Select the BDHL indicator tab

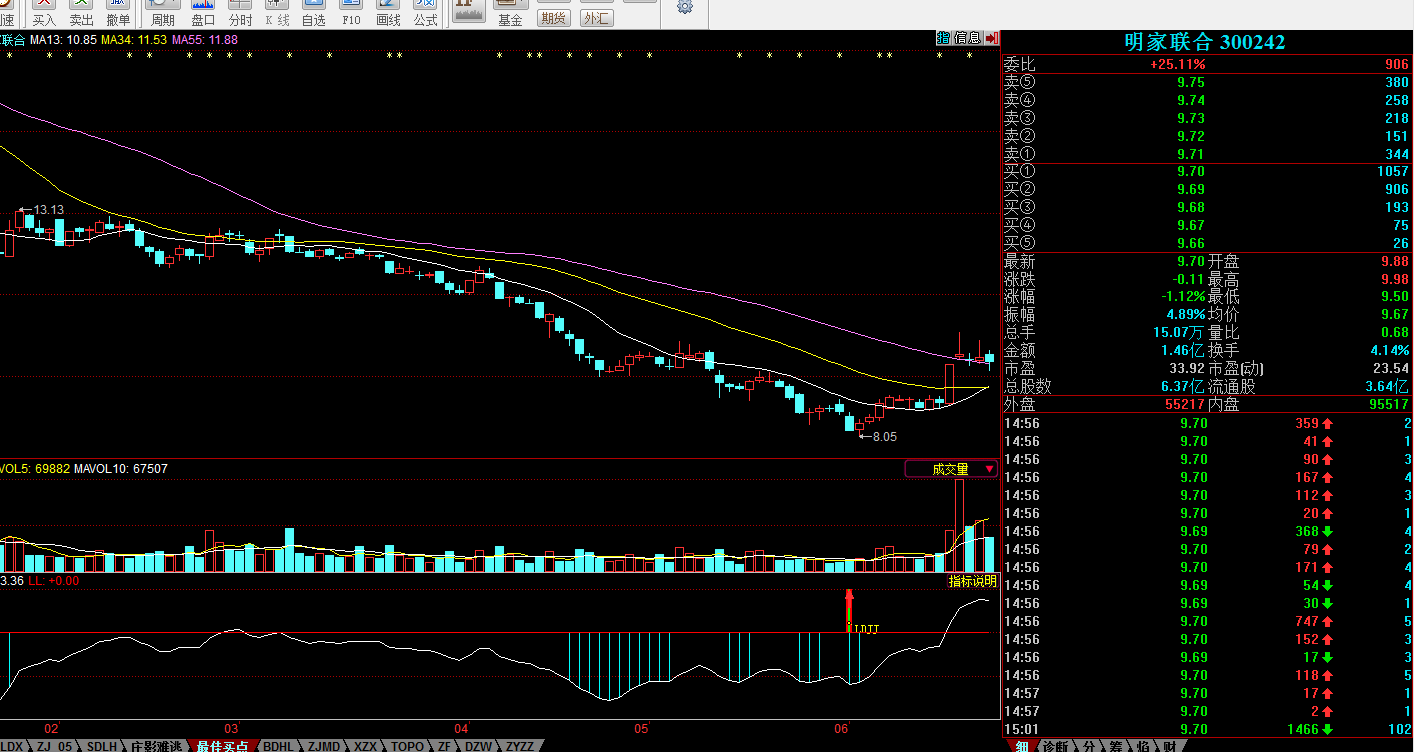pos(279,746)
